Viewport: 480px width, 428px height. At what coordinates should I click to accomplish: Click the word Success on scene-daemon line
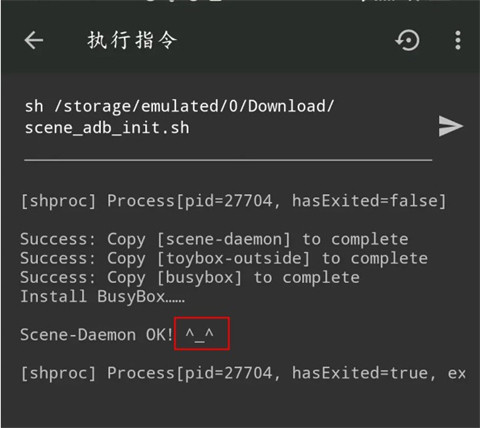(x=58, y=239)
